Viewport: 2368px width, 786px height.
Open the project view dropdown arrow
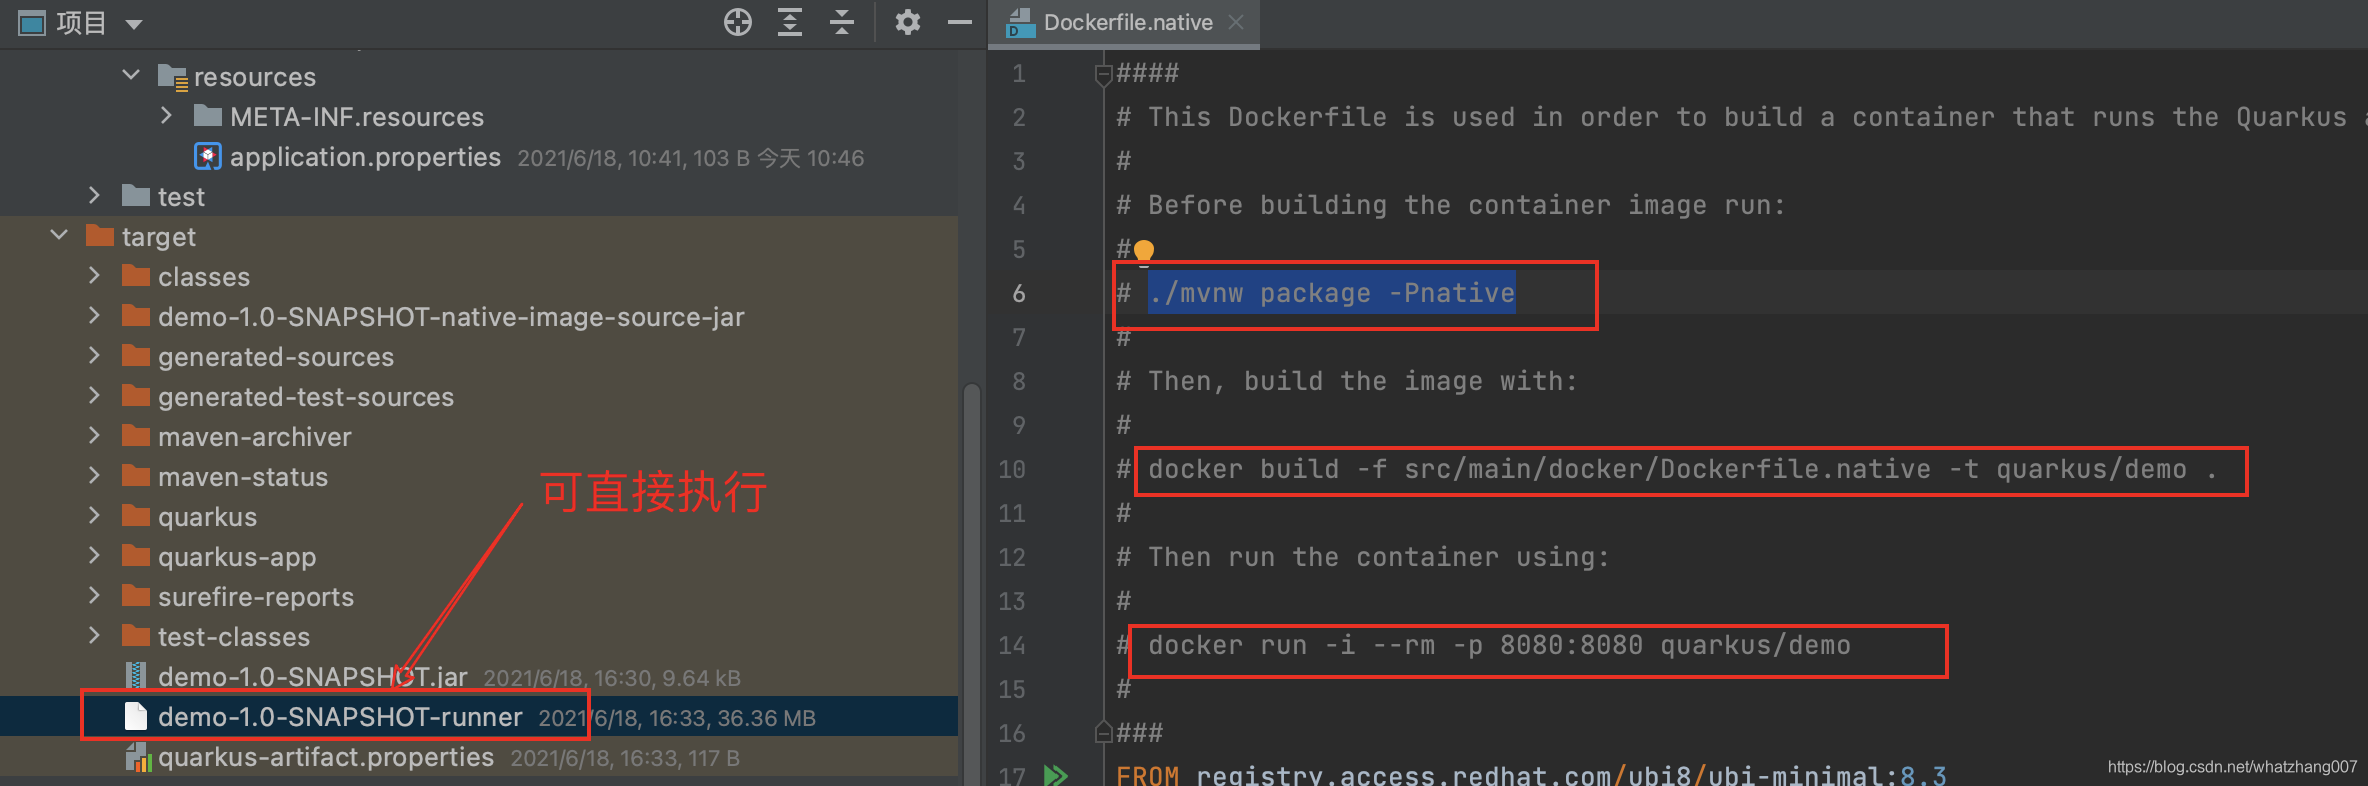click(x=134, y=24)
